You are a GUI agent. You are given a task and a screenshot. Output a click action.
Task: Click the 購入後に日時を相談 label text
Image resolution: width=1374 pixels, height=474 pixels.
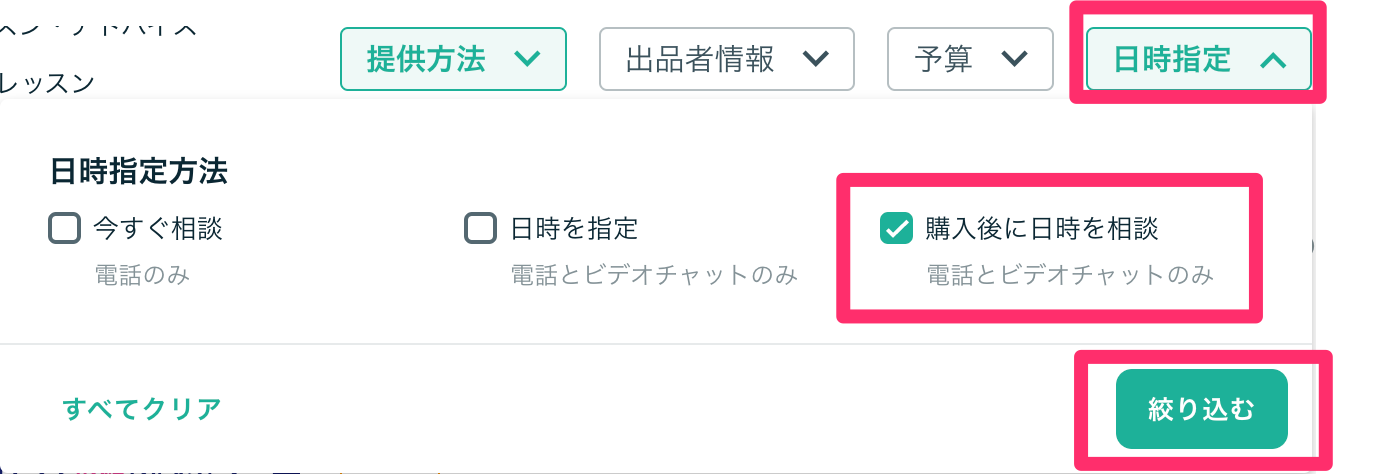(x=1042, y=229)
